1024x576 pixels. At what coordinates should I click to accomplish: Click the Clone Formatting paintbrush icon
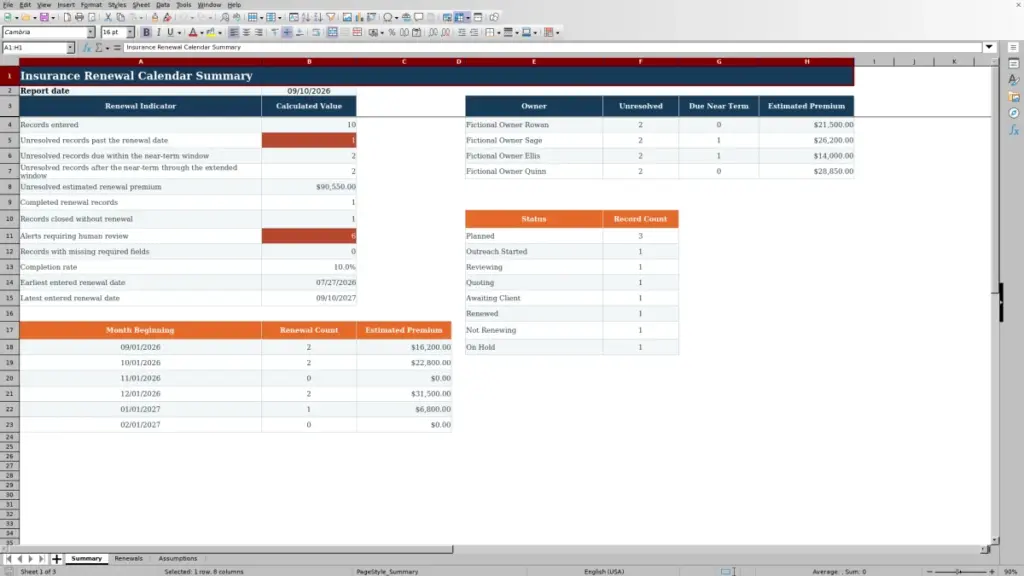coord(155,17)
